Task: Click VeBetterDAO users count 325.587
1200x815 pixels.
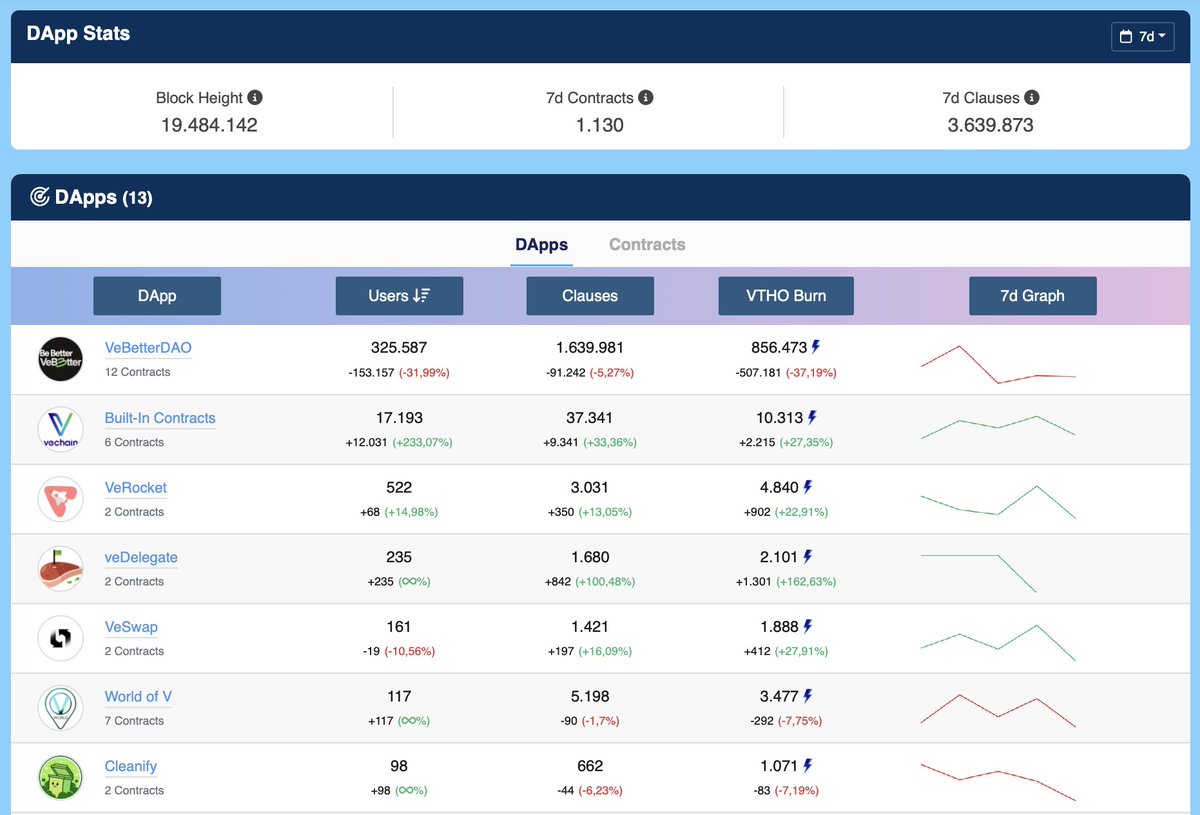Action: [399, 348]
